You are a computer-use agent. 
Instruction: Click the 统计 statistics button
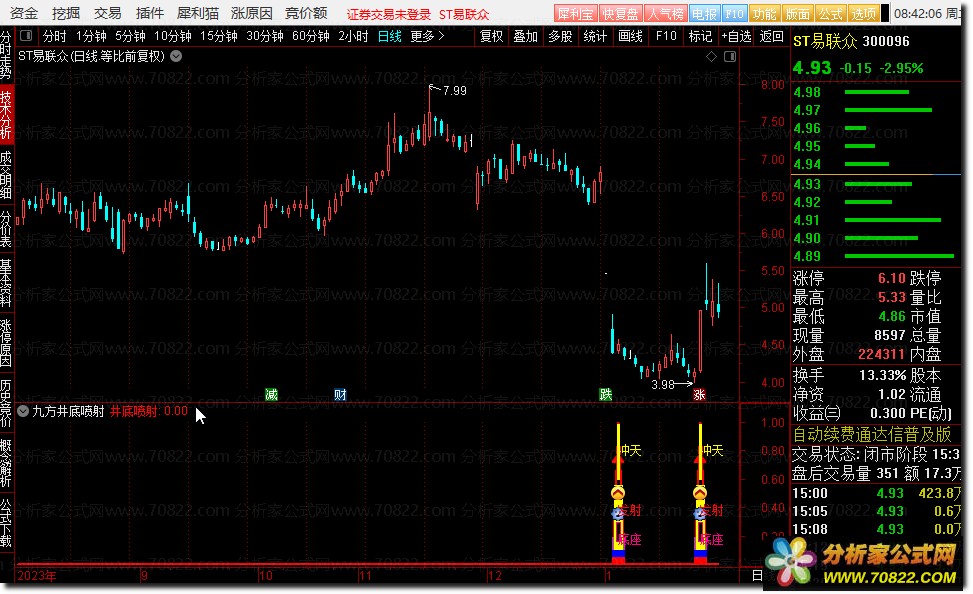coord(595,37)
